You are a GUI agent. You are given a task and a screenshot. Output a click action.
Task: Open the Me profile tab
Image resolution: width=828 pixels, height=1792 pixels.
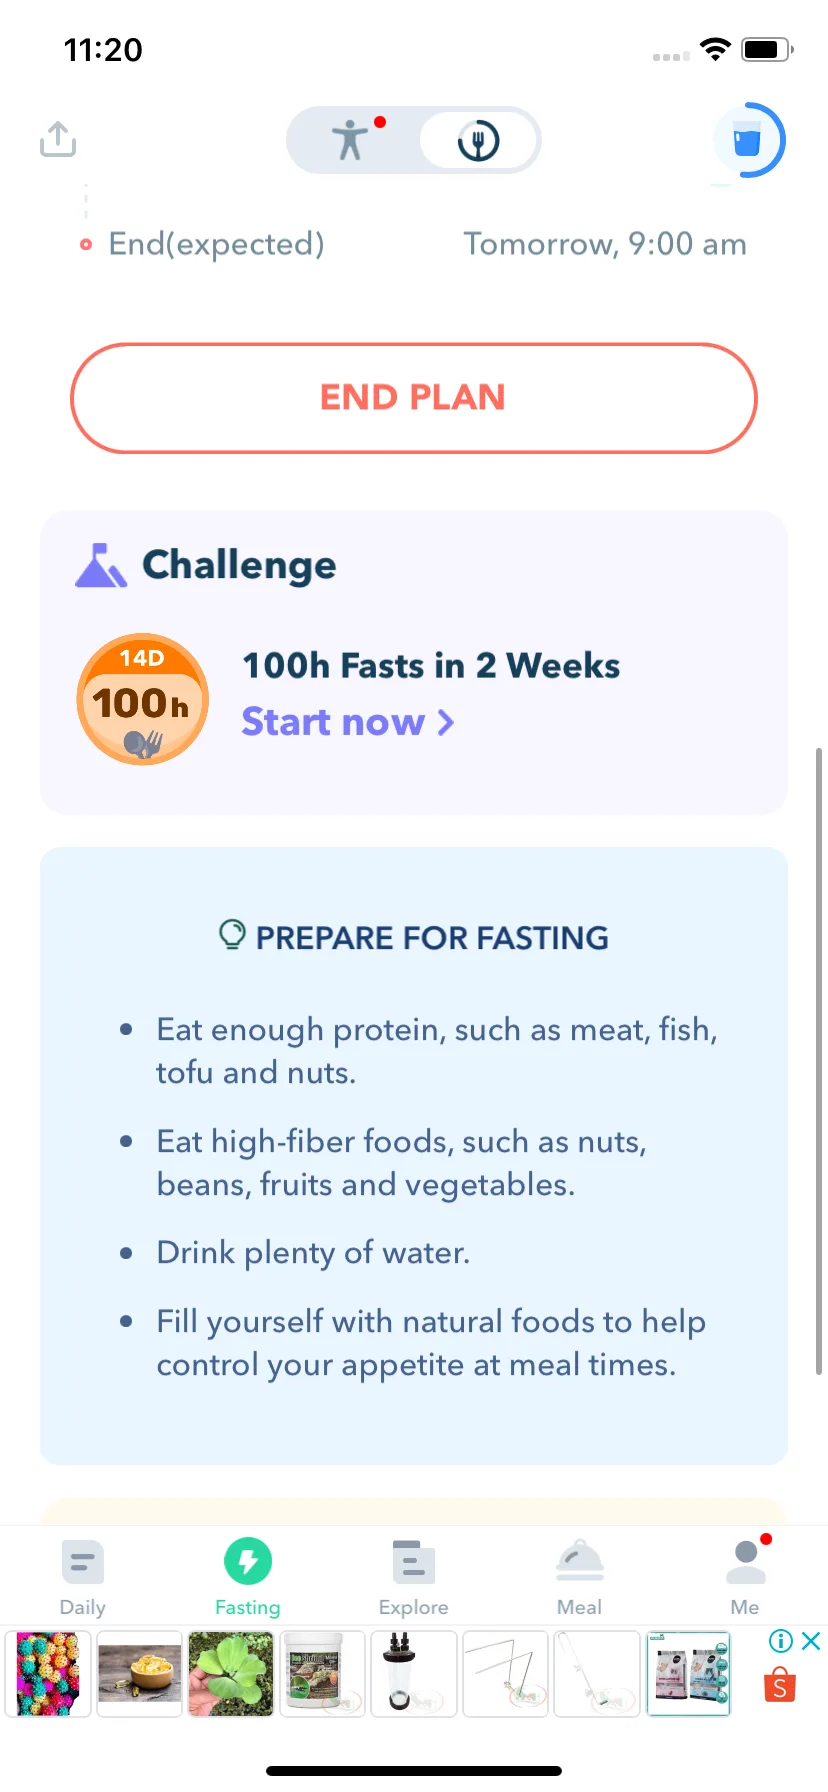click(746, 1577)
